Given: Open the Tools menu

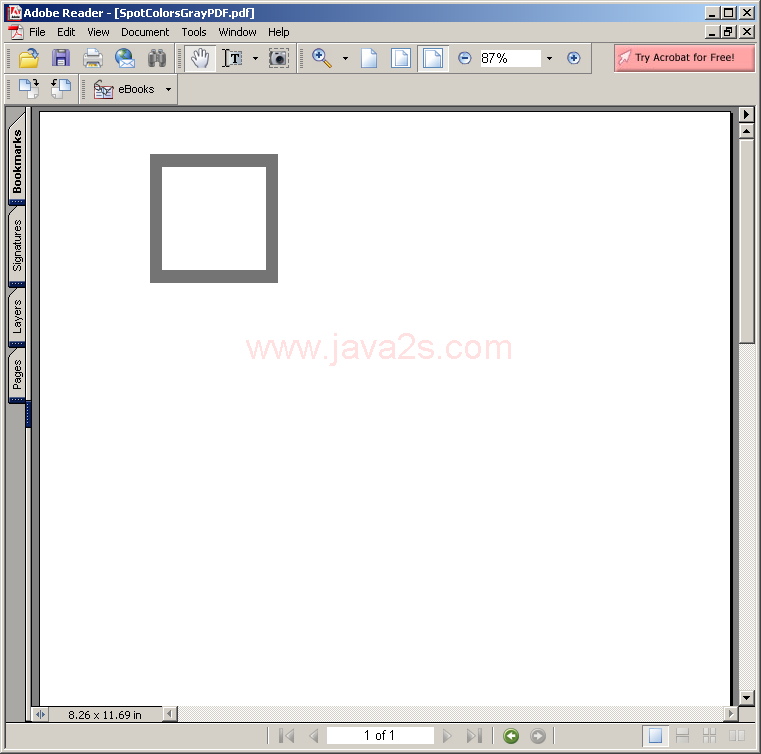Looking at the screenshot, I should [194, 32].
